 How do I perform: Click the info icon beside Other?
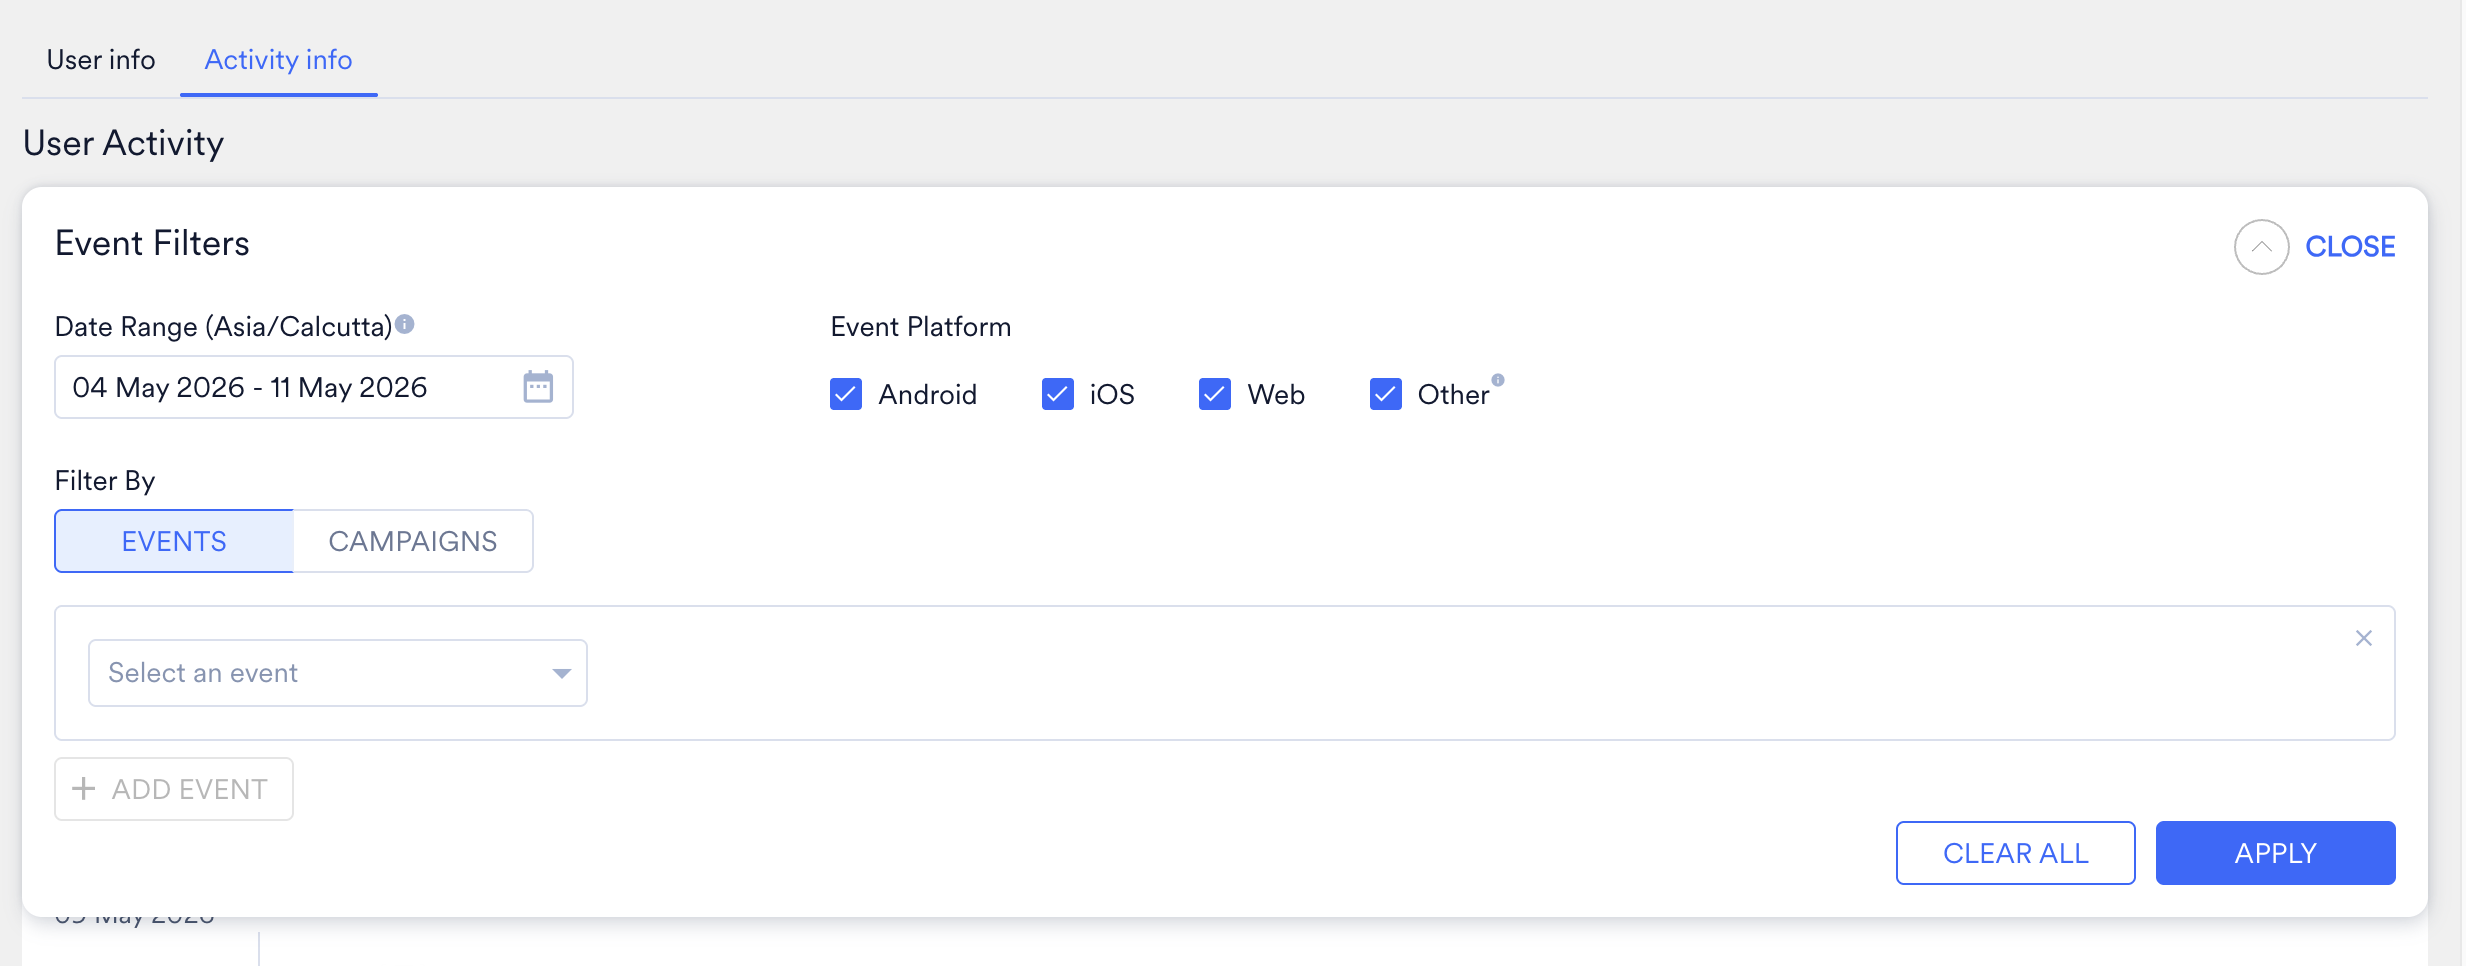(1498, 380)
